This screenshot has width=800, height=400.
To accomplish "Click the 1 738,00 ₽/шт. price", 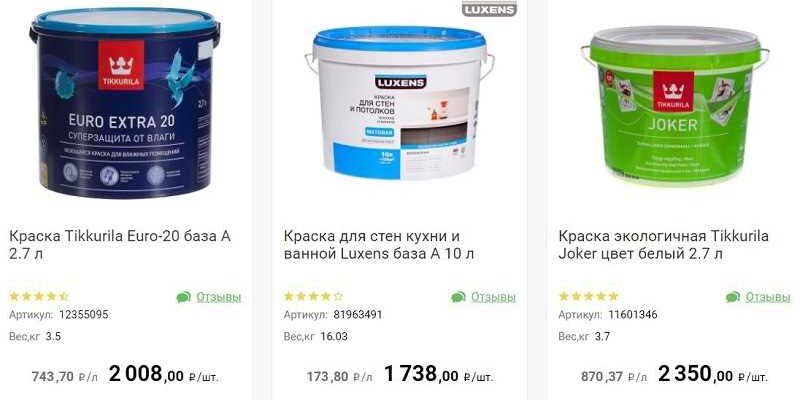I will (438, 375).
